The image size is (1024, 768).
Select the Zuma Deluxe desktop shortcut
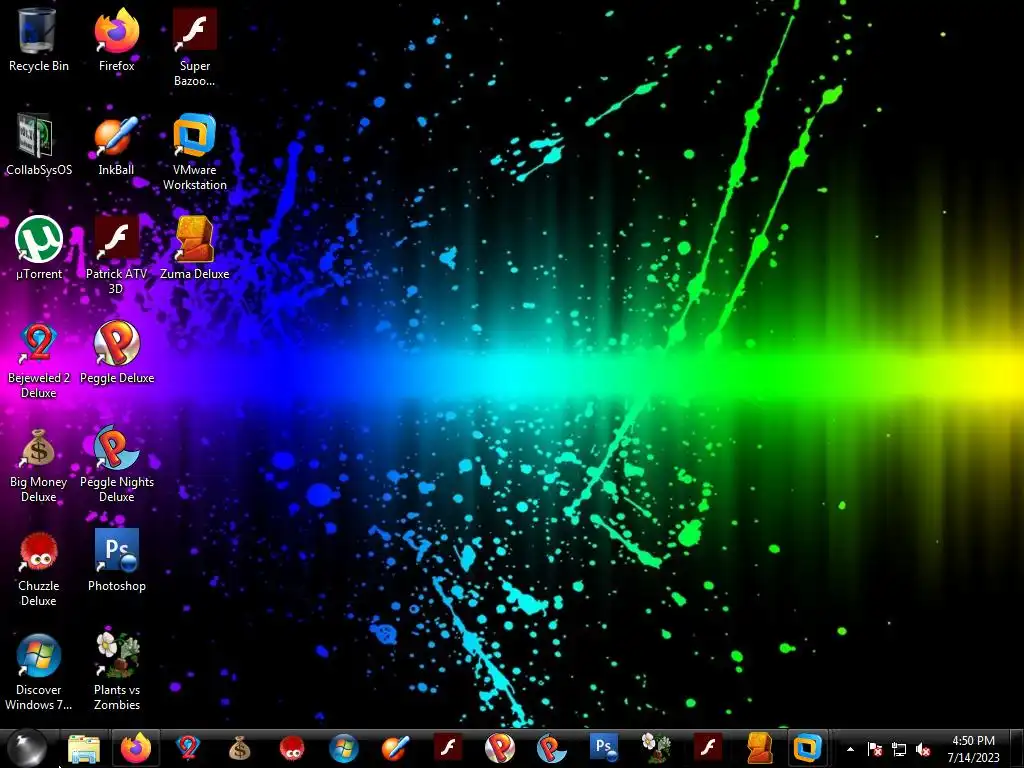pos(195,248)
